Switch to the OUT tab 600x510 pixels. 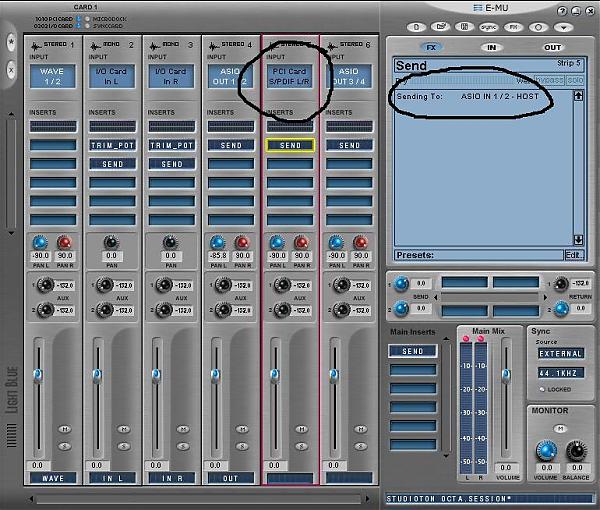(552, 47)
